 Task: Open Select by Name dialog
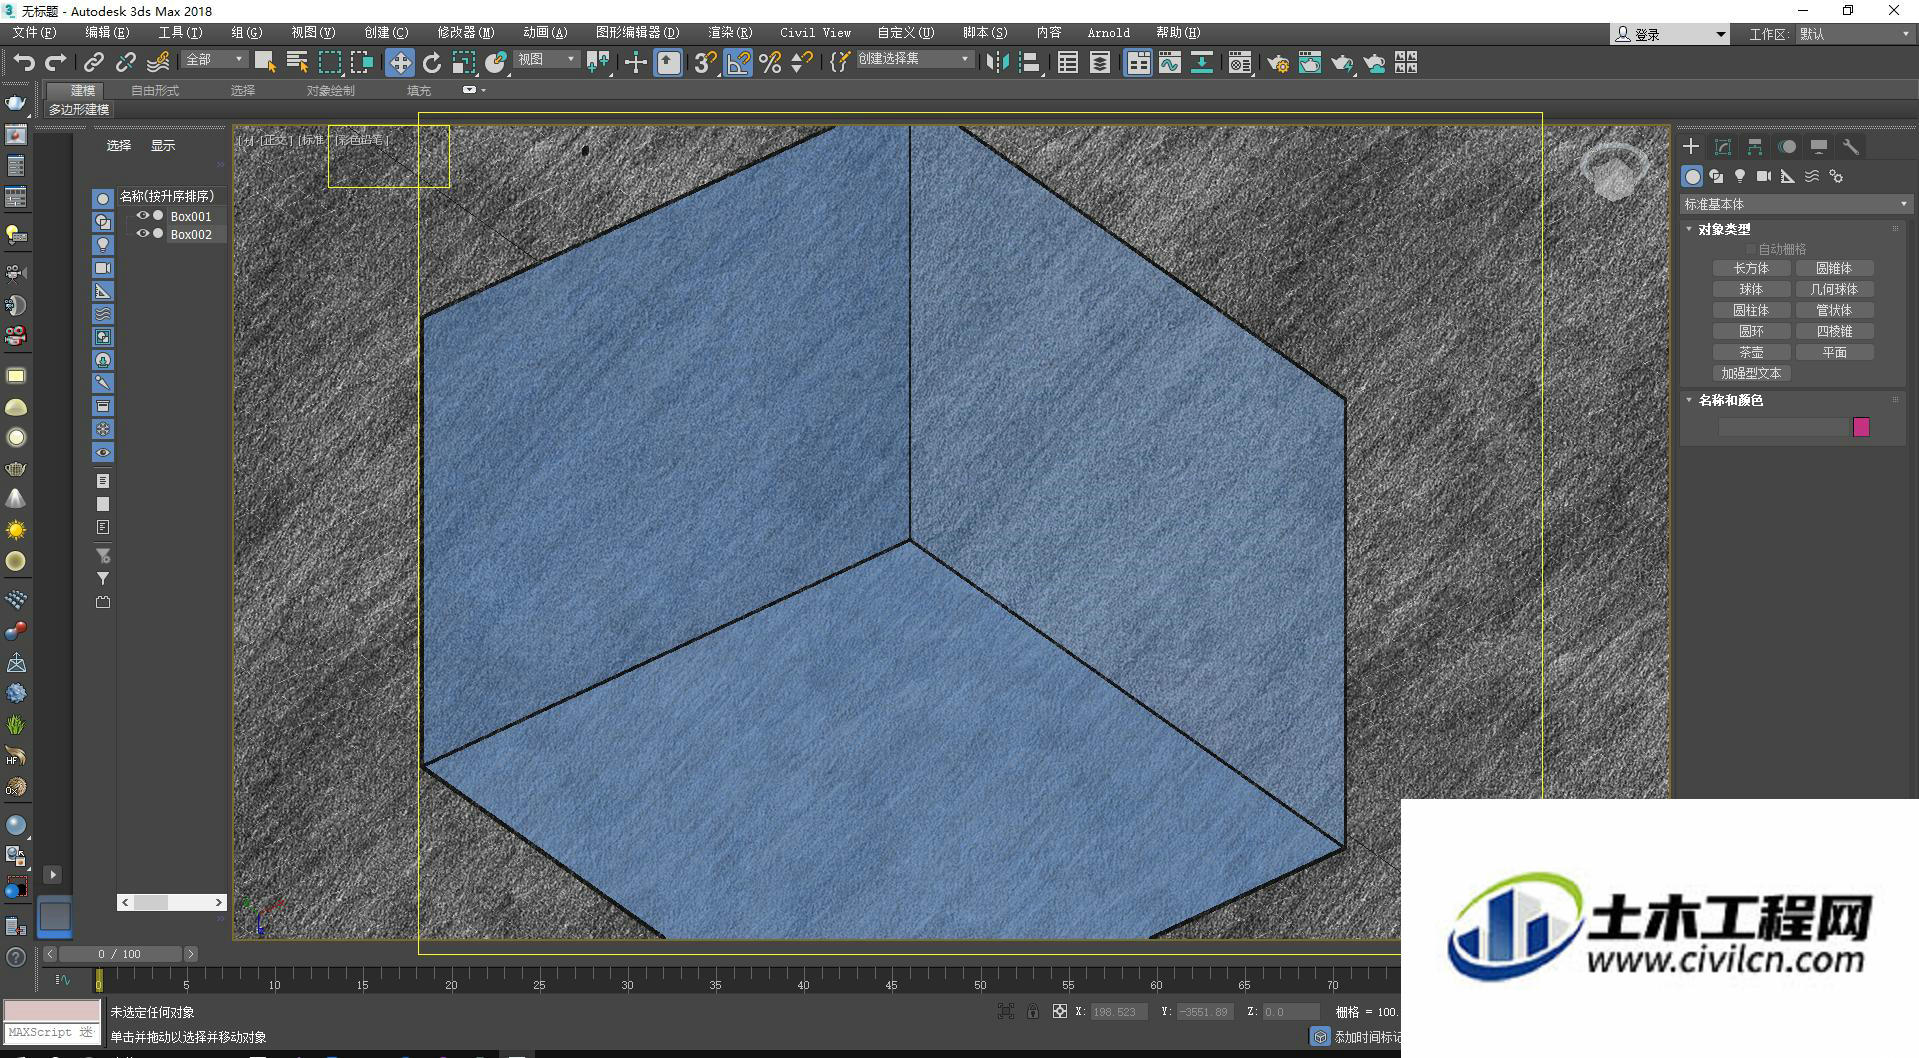pyautogui.click(x=297, y=63)
